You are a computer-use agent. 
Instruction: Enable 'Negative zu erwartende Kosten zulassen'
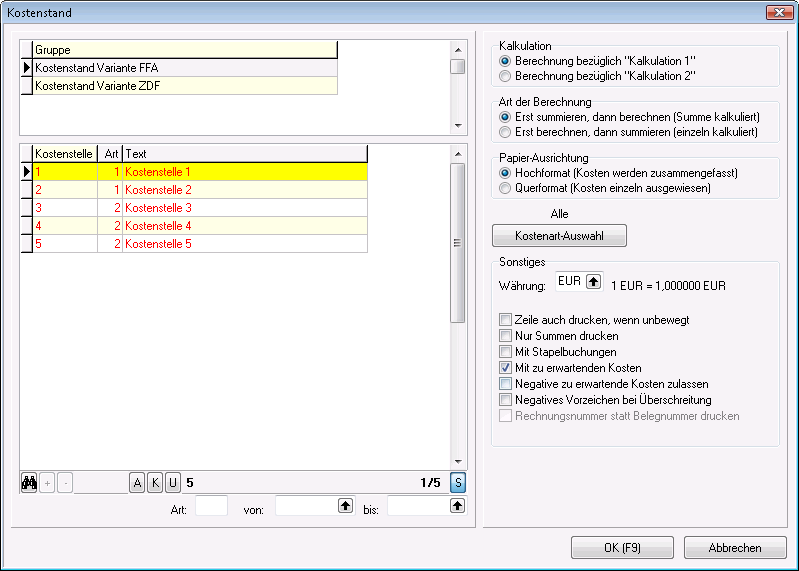coord(505,384)
